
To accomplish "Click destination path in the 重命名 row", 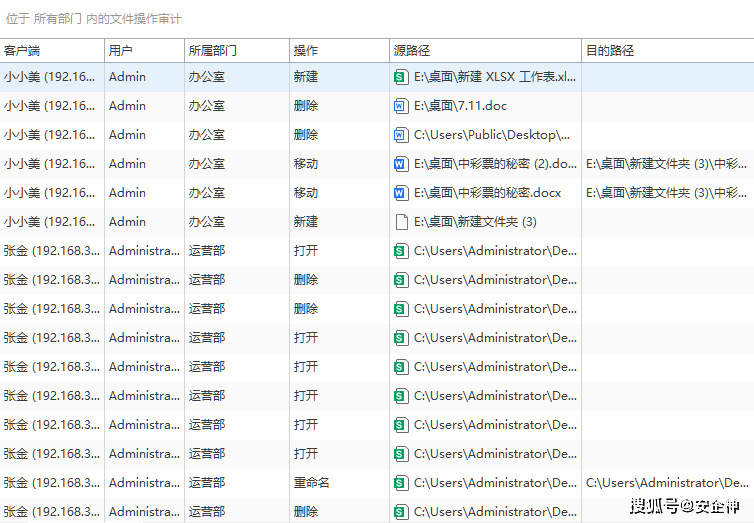I will 667,482.
